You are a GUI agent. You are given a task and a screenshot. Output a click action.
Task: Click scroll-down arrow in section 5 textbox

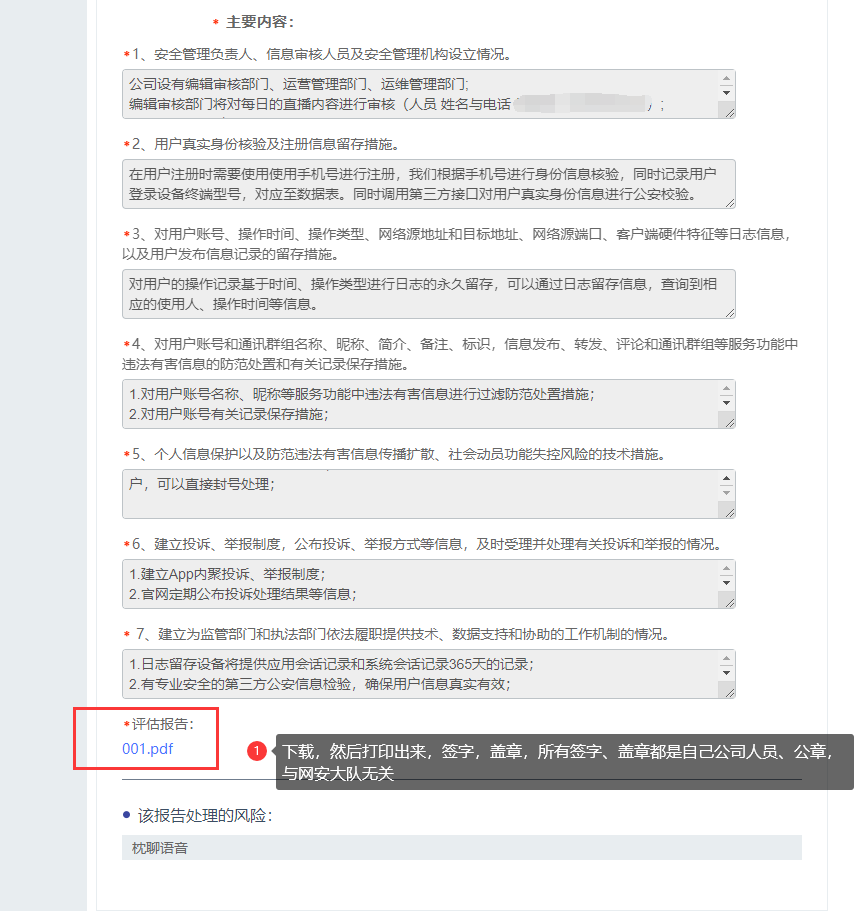(727, 493)
